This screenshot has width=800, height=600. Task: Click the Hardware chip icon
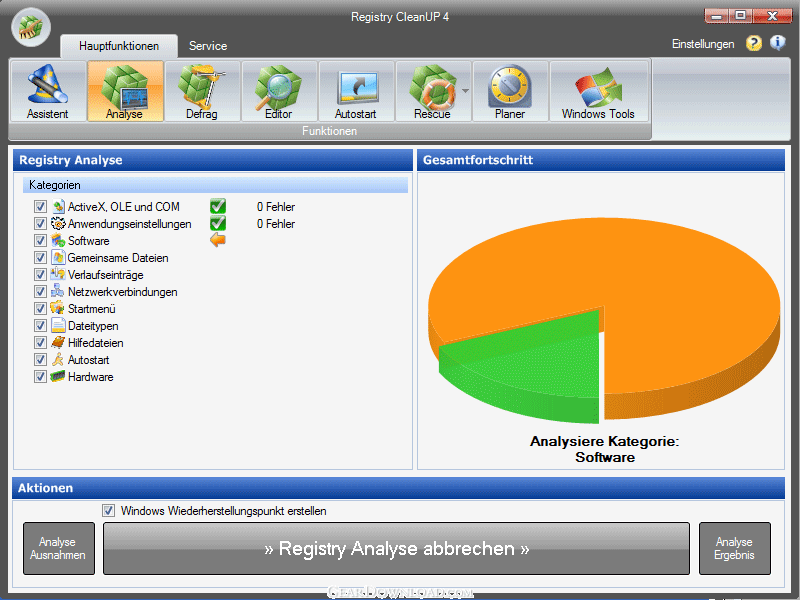click(x=58, y=377)
